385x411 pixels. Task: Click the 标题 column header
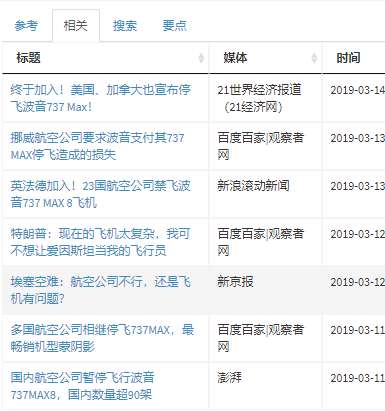click(x=105, y=58)
